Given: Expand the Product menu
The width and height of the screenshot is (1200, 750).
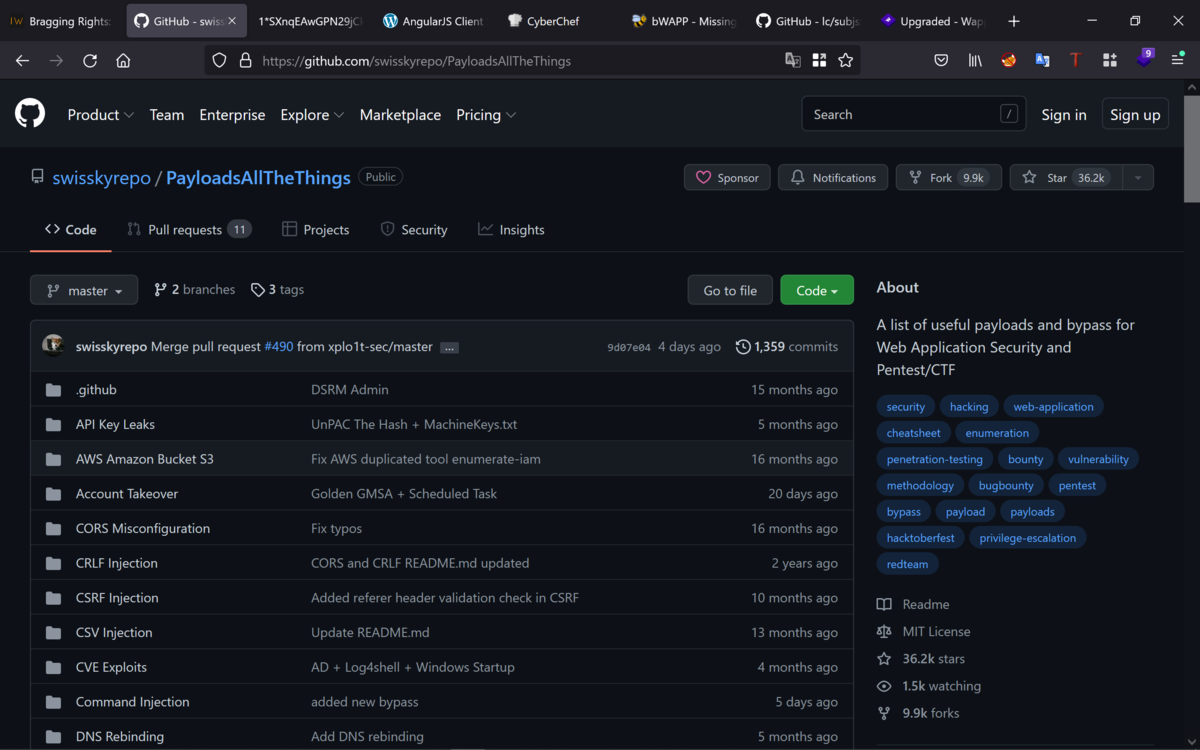Looking at the screenshot, I should pyautogui.click(x=100, y=115).
